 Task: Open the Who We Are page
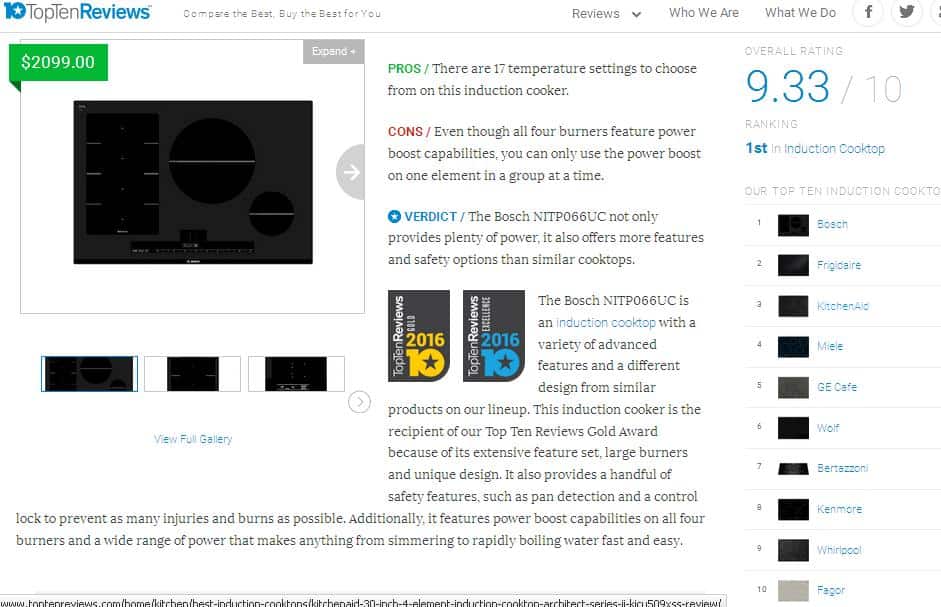click(x=704, y=13)
